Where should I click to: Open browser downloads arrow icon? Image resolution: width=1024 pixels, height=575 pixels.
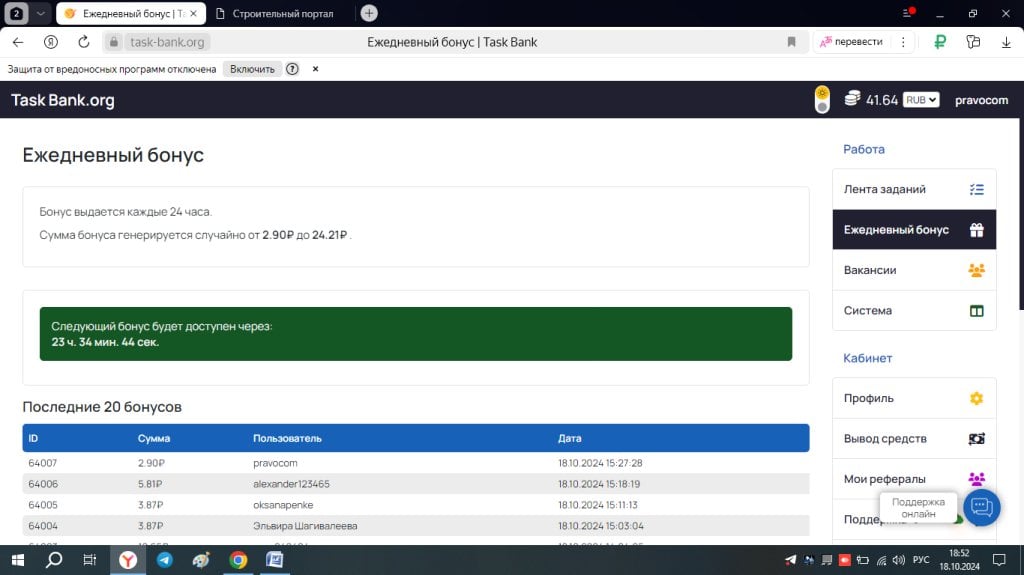click(x=1006, y=42)
